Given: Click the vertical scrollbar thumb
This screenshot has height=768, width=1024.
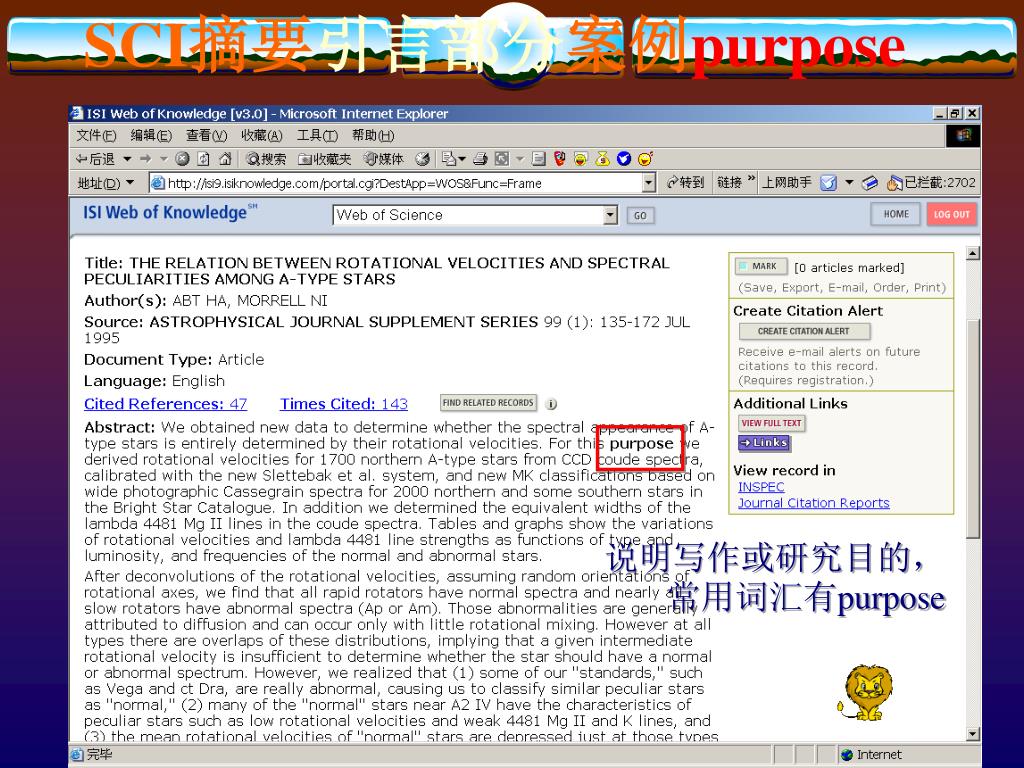Looking at the screenshot, I should point(972,428).
